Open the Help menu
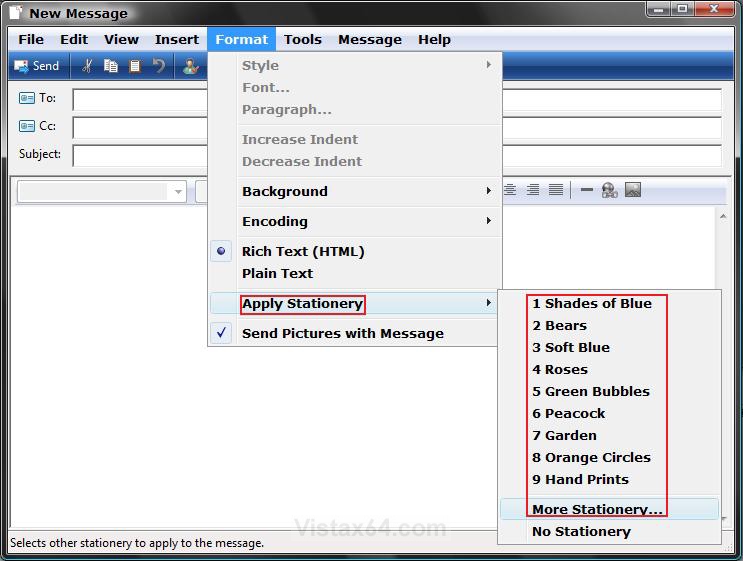This screenshot has height=561, width=743. pyautogui.click(x=434, y=39)
